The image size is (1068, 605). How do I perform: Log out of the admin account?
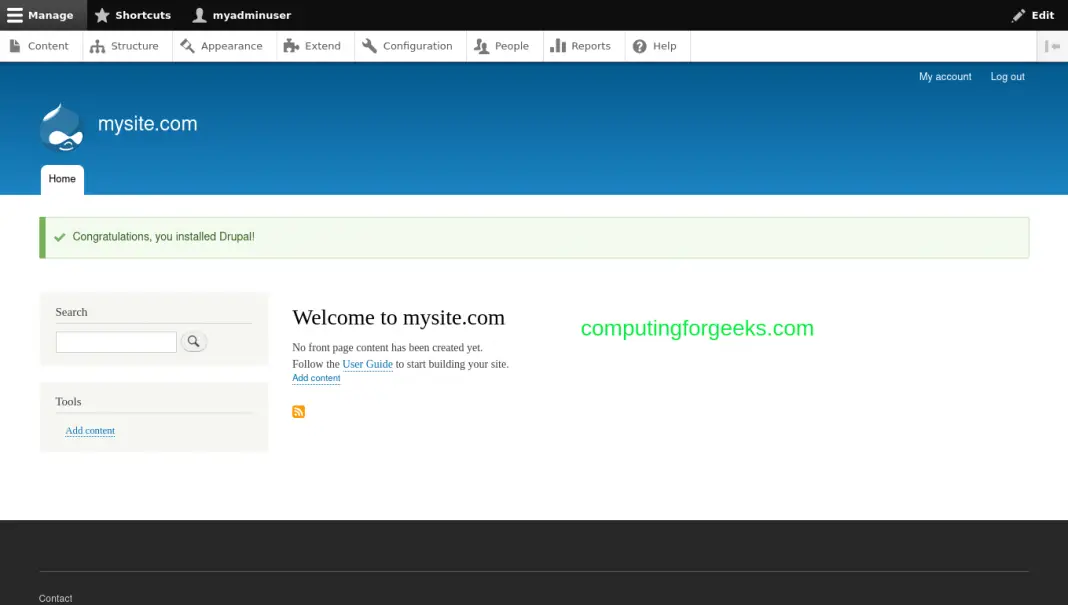point(1007,76)
